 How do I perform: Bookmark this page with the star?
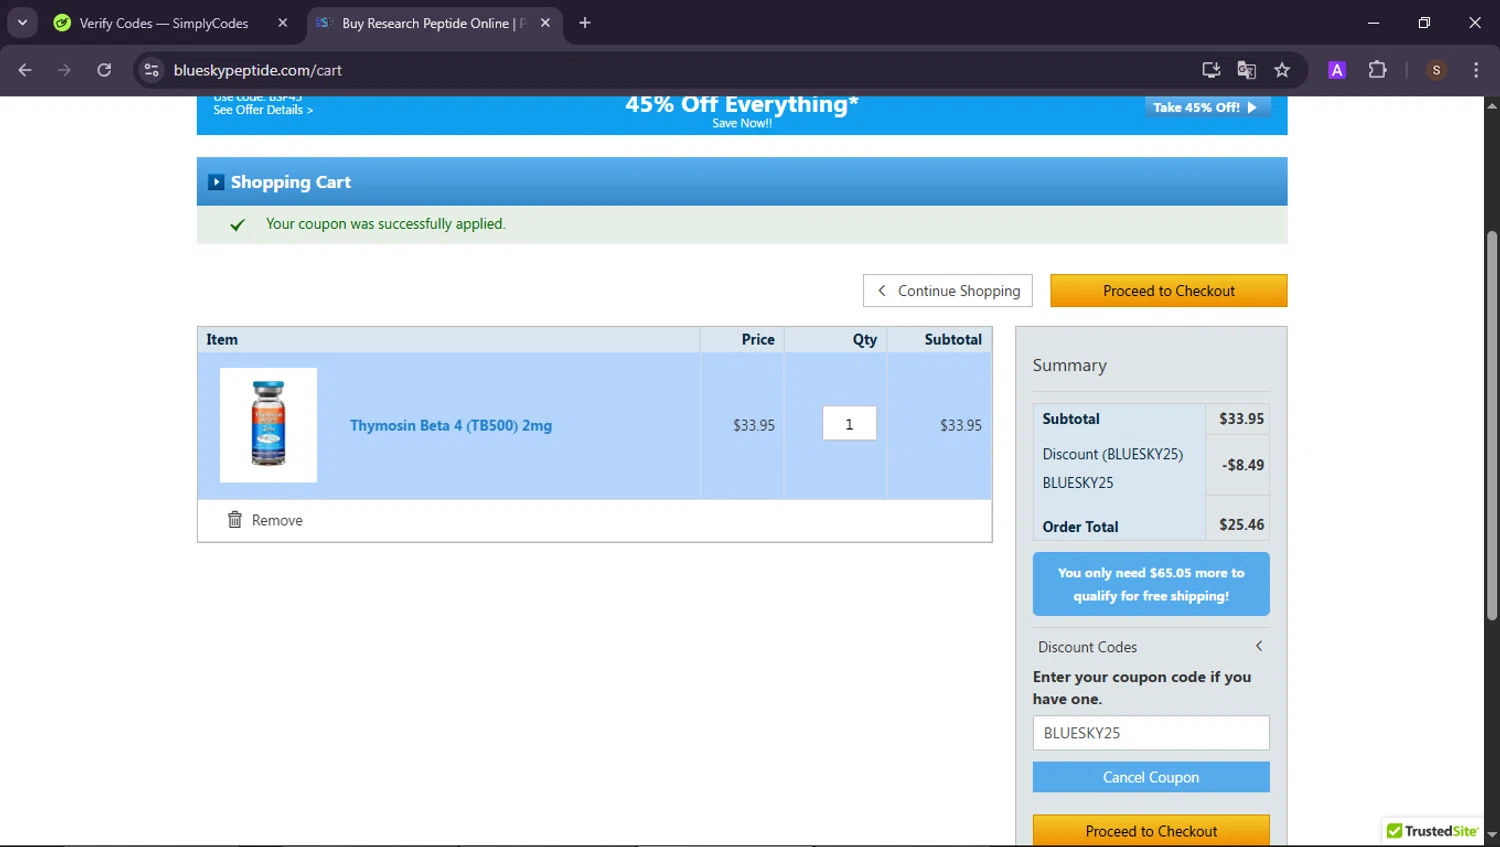point(1282,70)
